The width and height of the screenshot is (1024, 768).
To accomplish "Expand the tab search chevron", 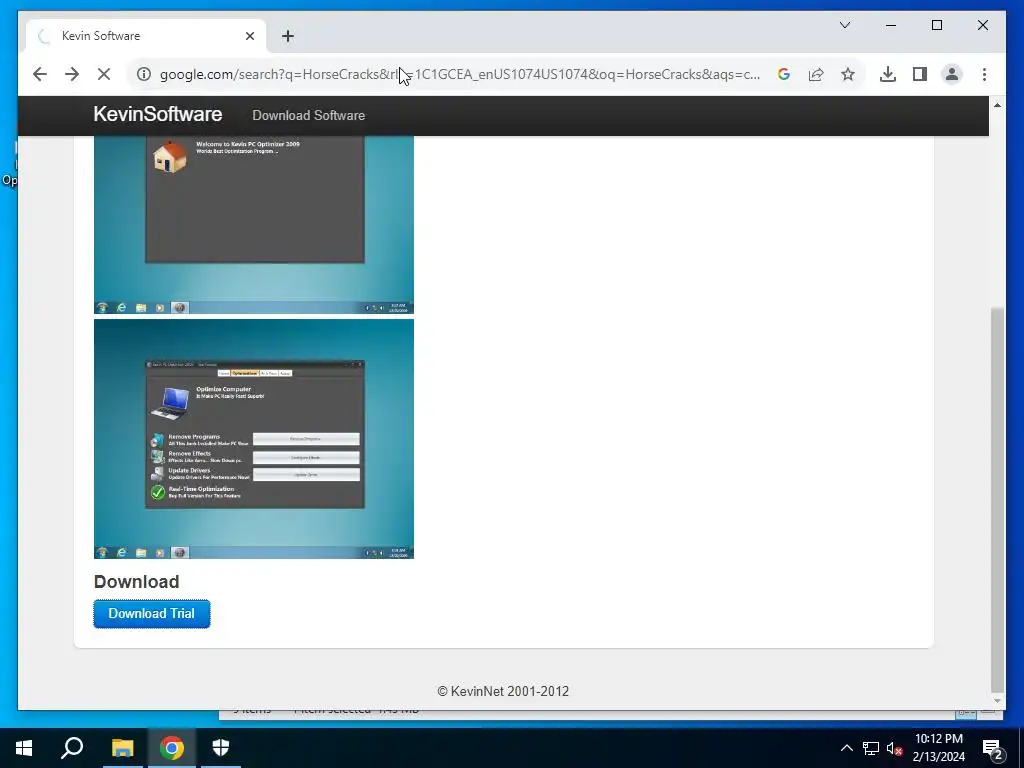I will point(845,25).
